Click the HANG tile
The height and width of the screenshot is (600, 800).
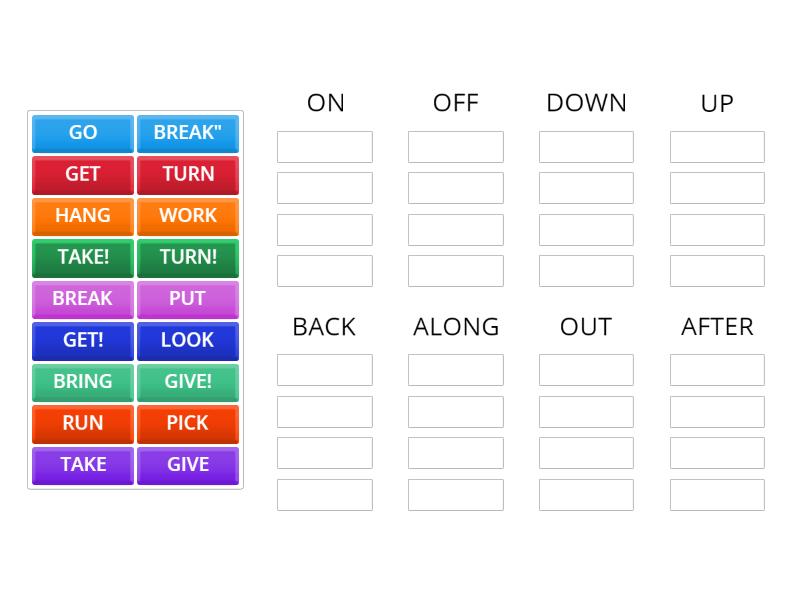click(82, 216)
